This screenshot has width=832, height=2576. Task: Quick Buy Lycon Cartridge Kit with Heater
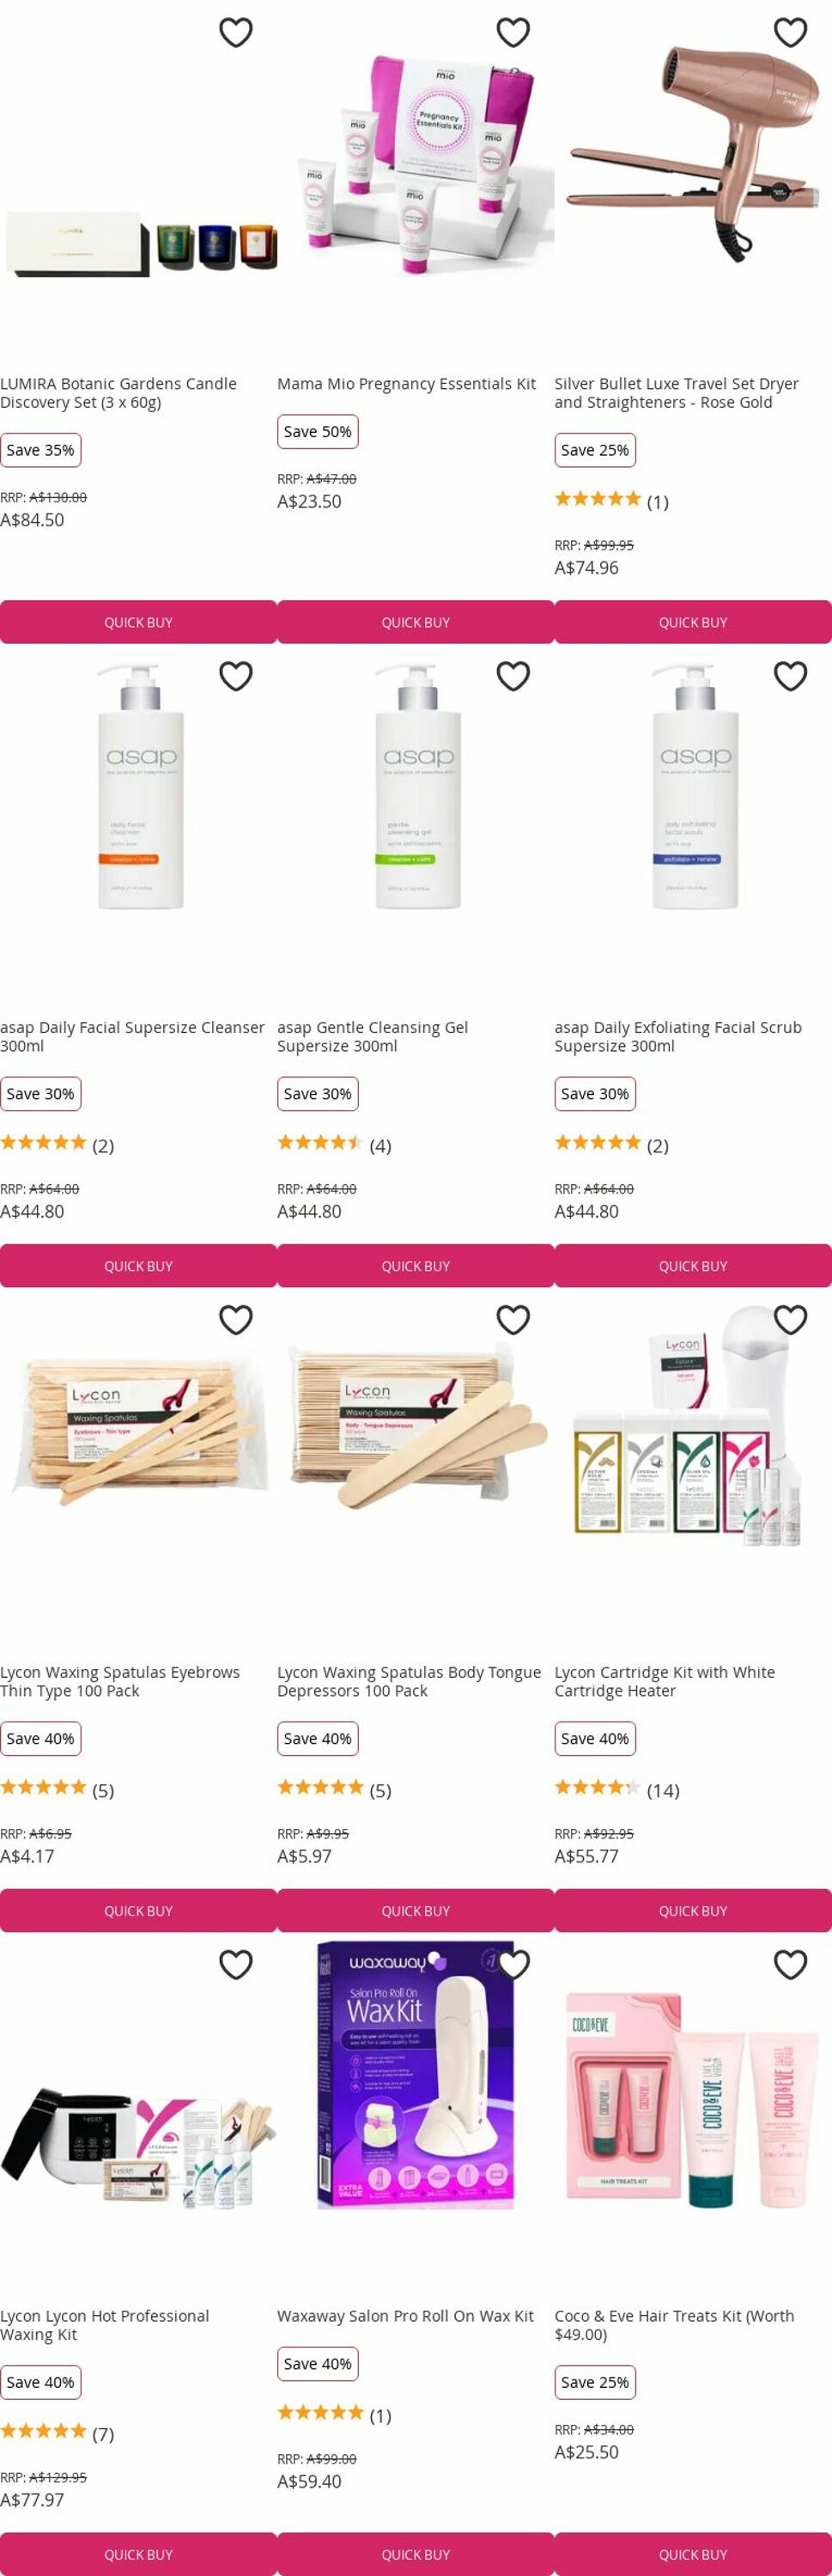click(693, 1911)
